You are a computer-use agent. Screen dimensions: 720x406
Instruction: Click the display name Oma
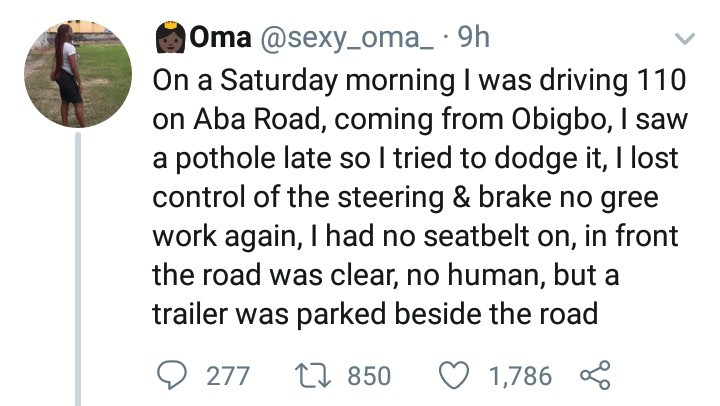[x=212, y=40]
